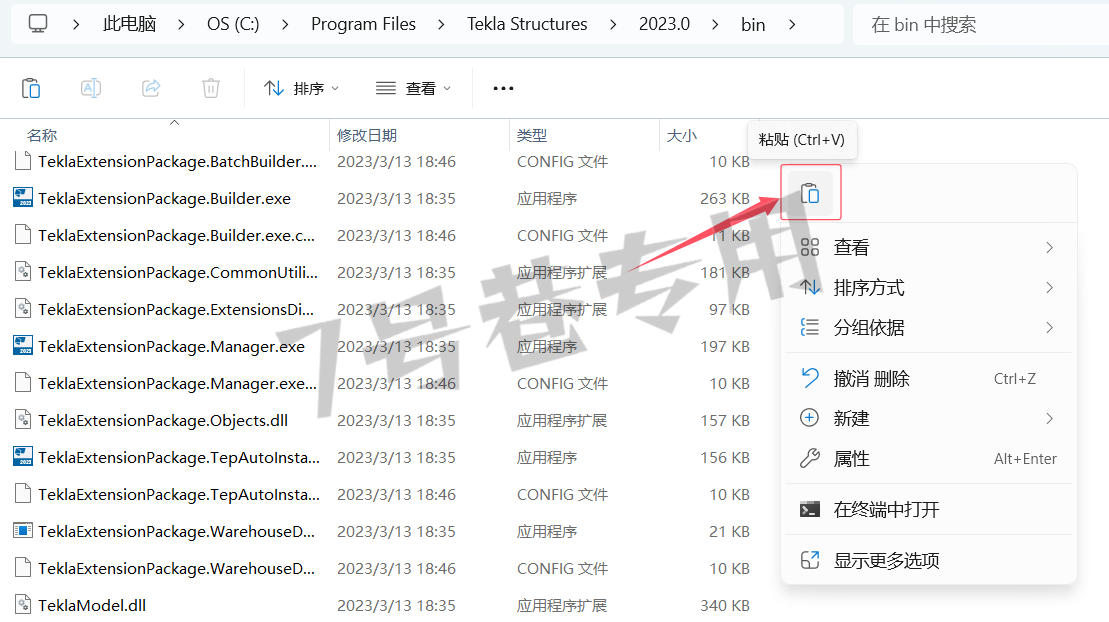This screenshot has width=1109, height=622.
Task: Expand the chevron after Tekla Structures breadcrumb
Action: pyautogui.click(x=613, y=24)
